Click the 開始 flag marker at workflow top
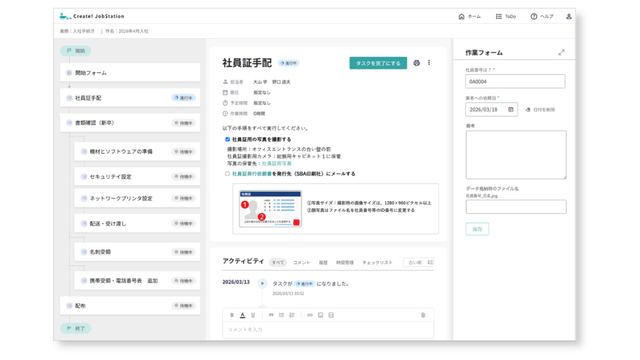This screenshot has height=360, width=640. tap(76, 51)
